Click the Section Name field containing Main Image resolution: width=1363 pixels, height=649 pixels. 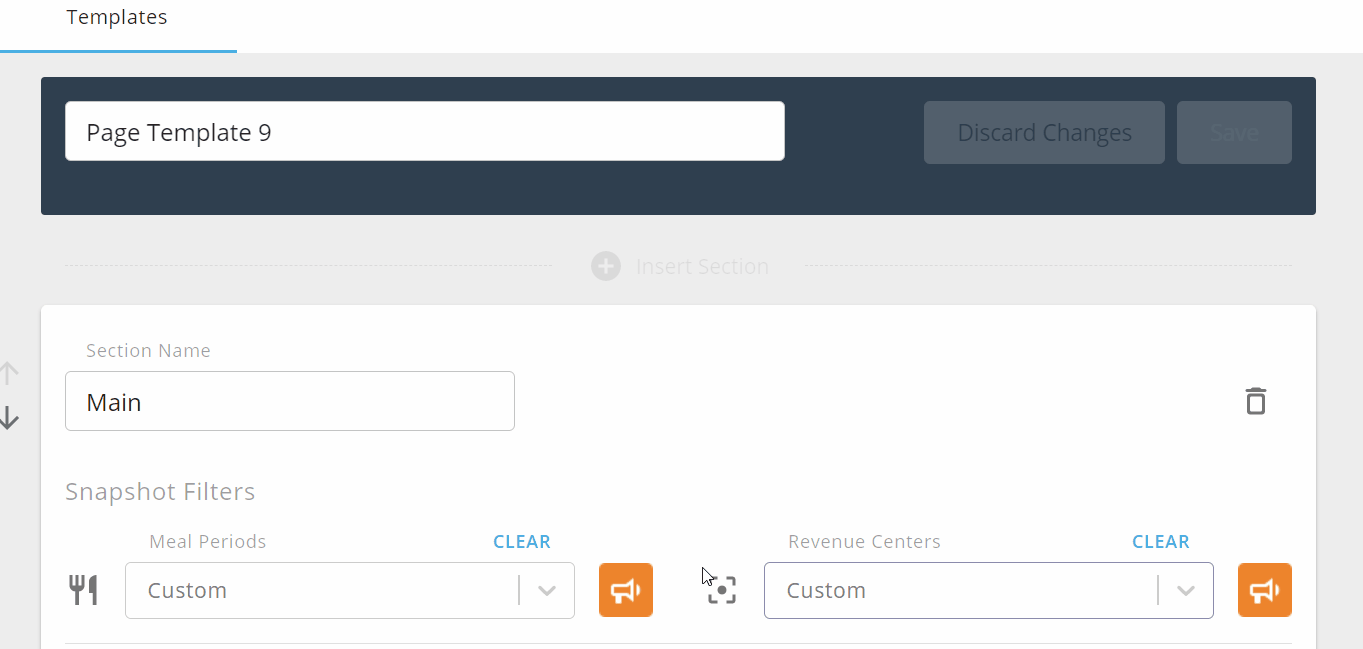pos(289,401)
